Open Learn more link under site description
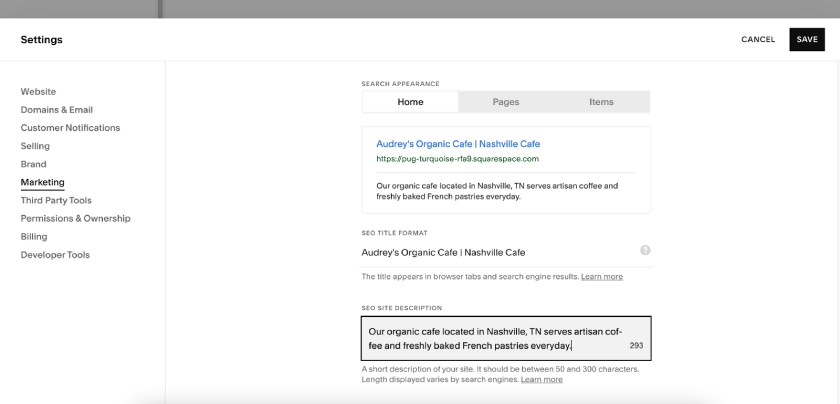 point(542,379)
